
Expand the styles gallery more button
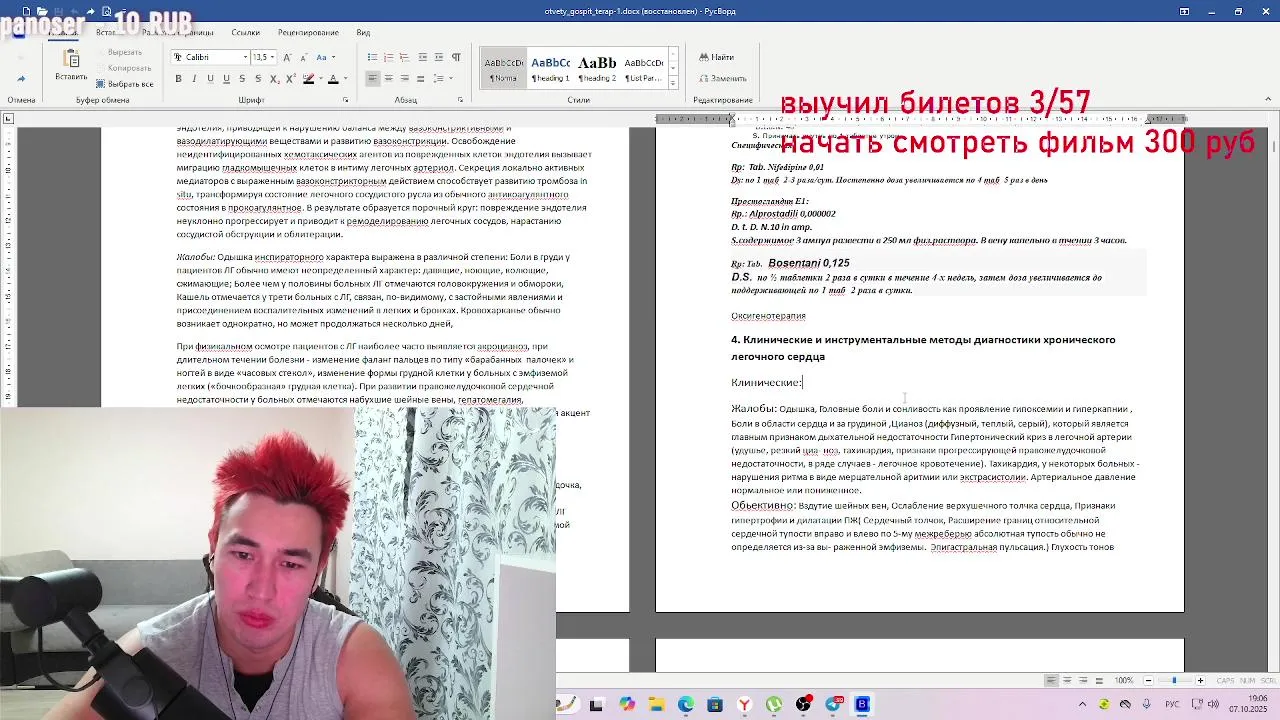pyautogui.click(x=673, y=83)
